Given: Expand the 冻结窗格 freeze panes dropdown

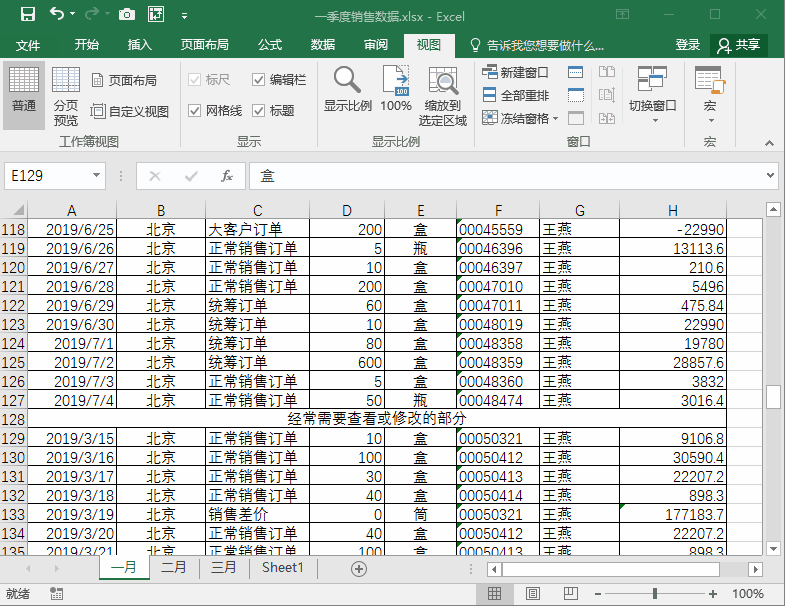Looking at the screenshot, I should click(x=517, y=118).
